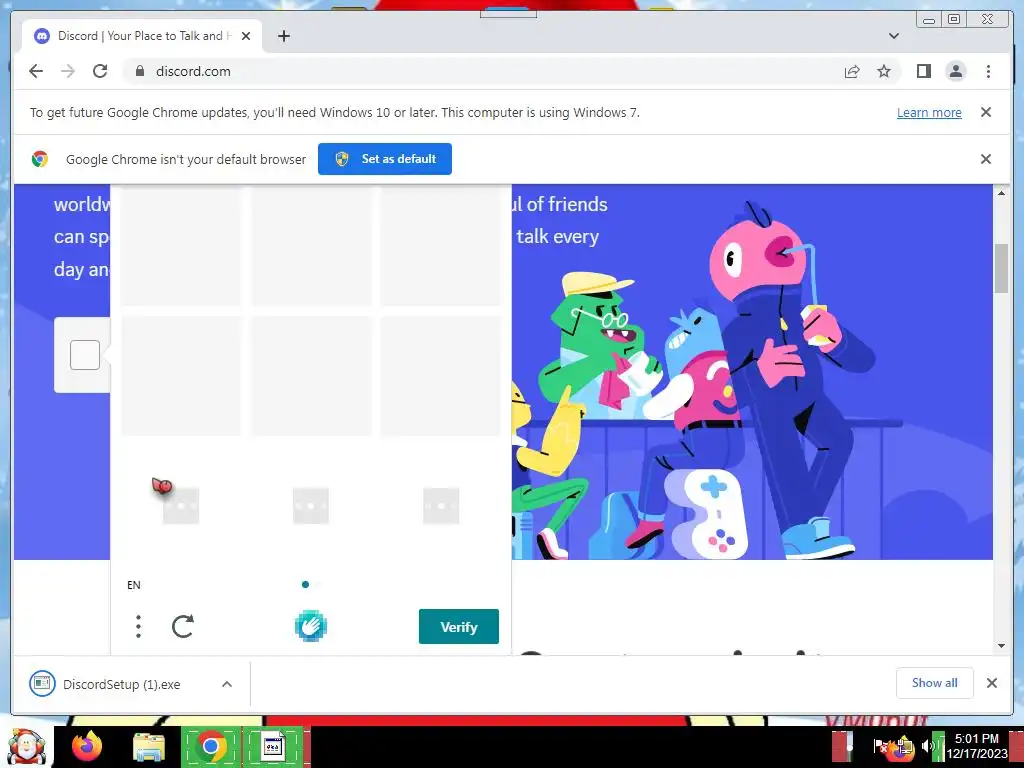Bookmark this tab with the star icon
Viewport: 1024px width, 768px height.
click(x=884, y=71)
